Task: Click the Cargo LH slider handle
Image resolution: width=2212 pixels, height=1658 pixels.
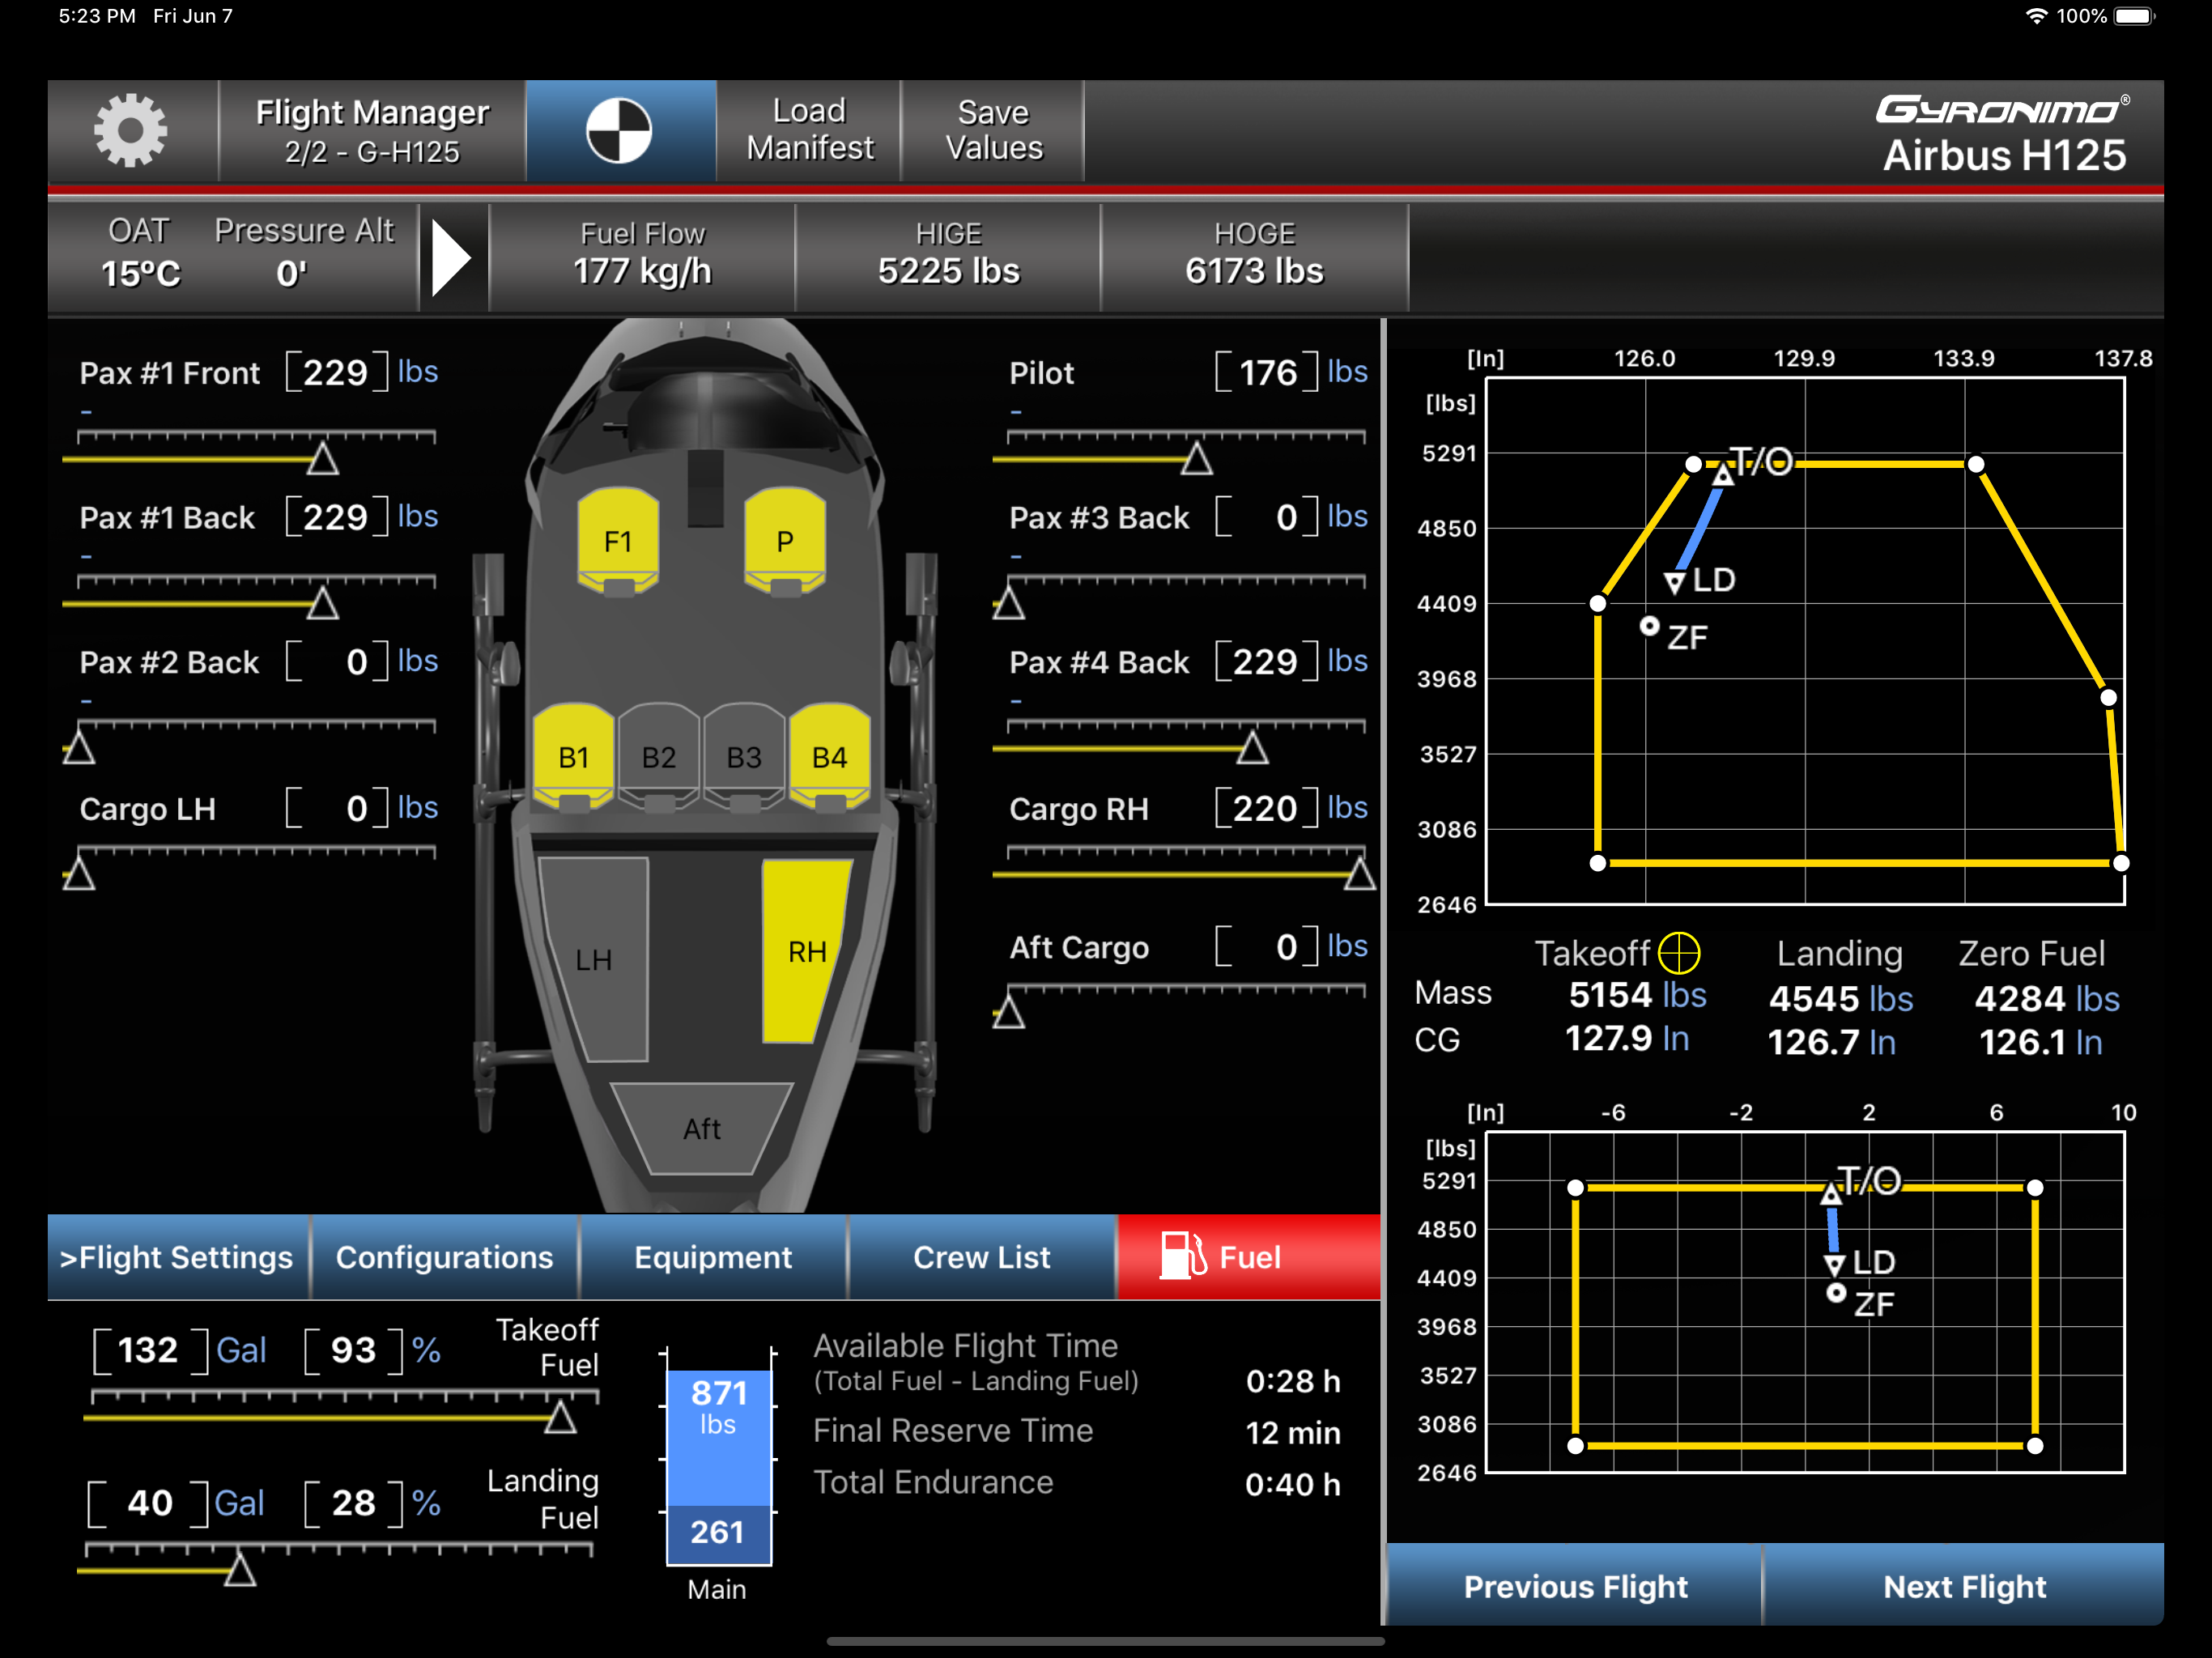Action: [x=79, y=874]
